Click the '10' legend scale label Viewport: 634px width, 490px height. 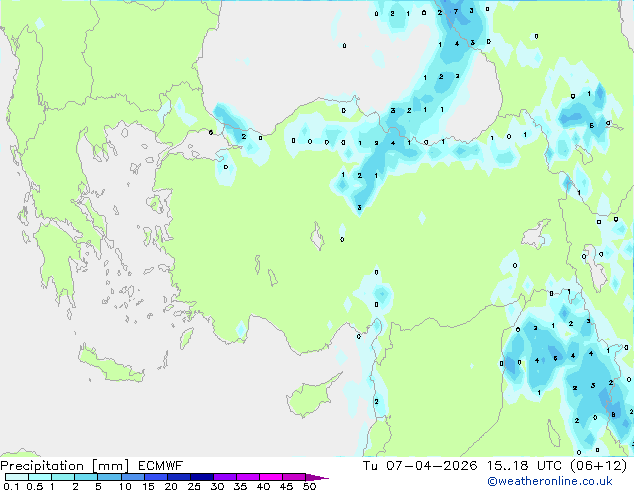tap(125, 486)
